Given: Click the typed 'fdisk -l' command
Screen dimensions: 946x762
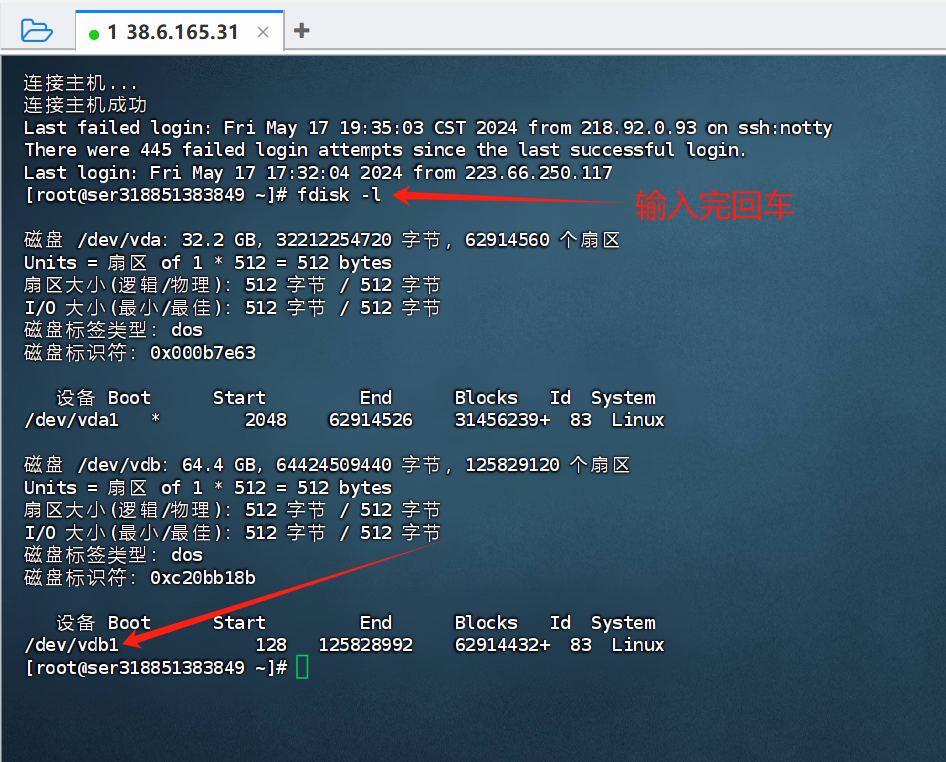Looking at the screenshot, I should (339, 195).
